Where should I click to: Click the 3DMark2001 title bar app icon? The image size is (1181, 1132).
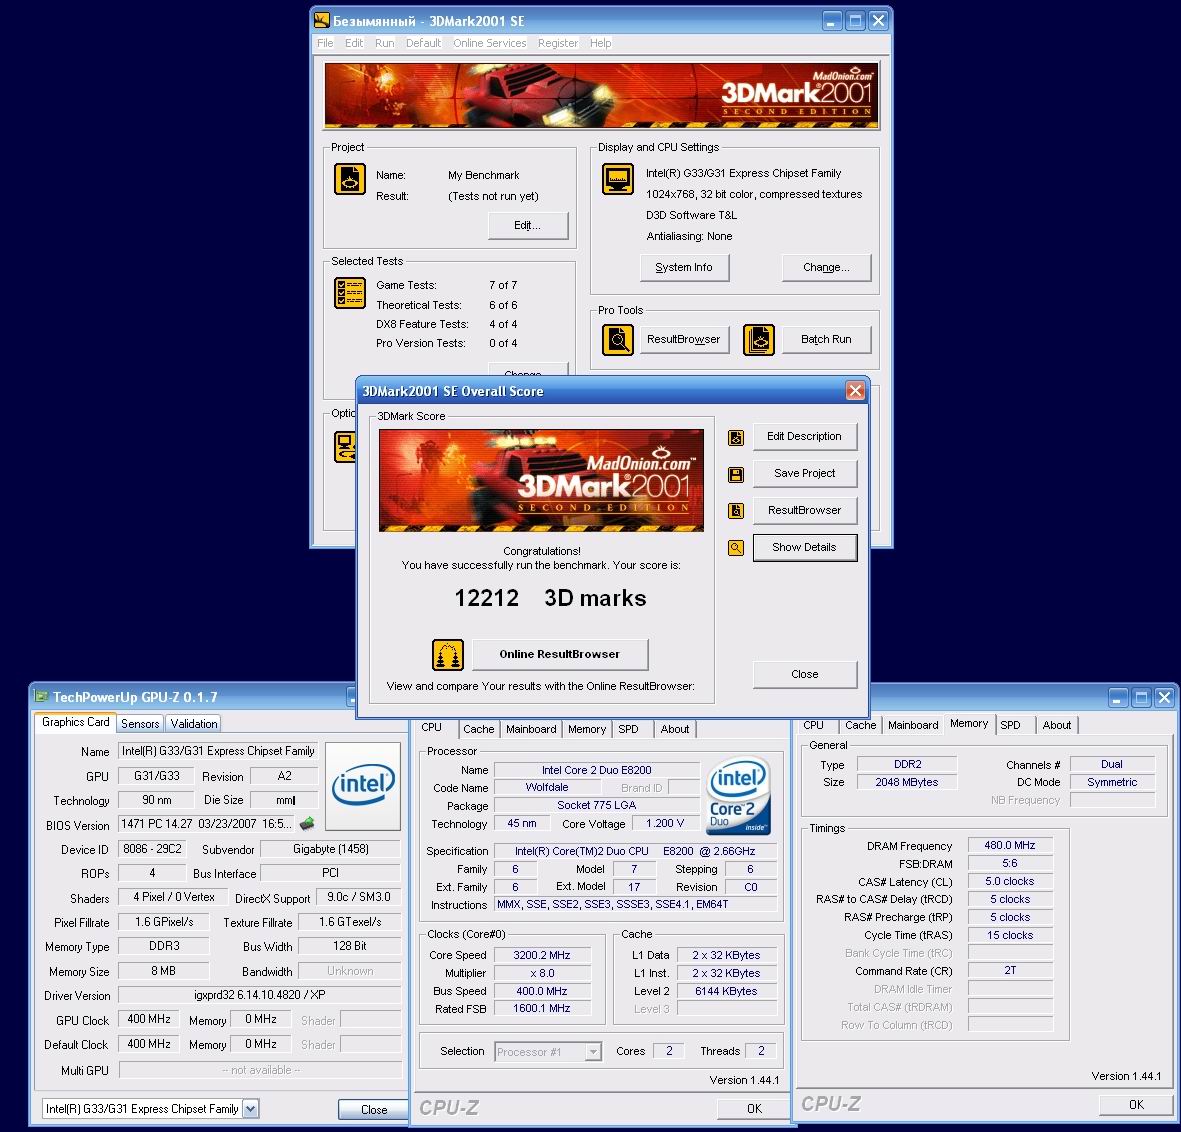tap(322, 20)
